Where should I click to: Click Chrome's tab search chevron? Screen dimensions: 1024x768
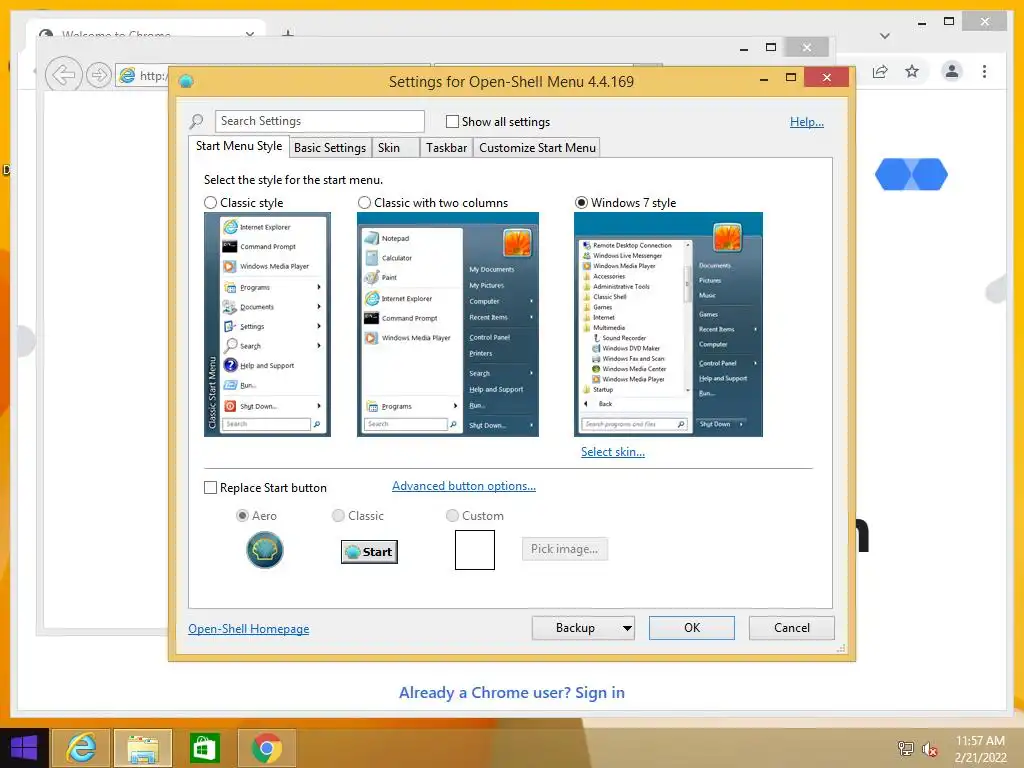[884, 36]
